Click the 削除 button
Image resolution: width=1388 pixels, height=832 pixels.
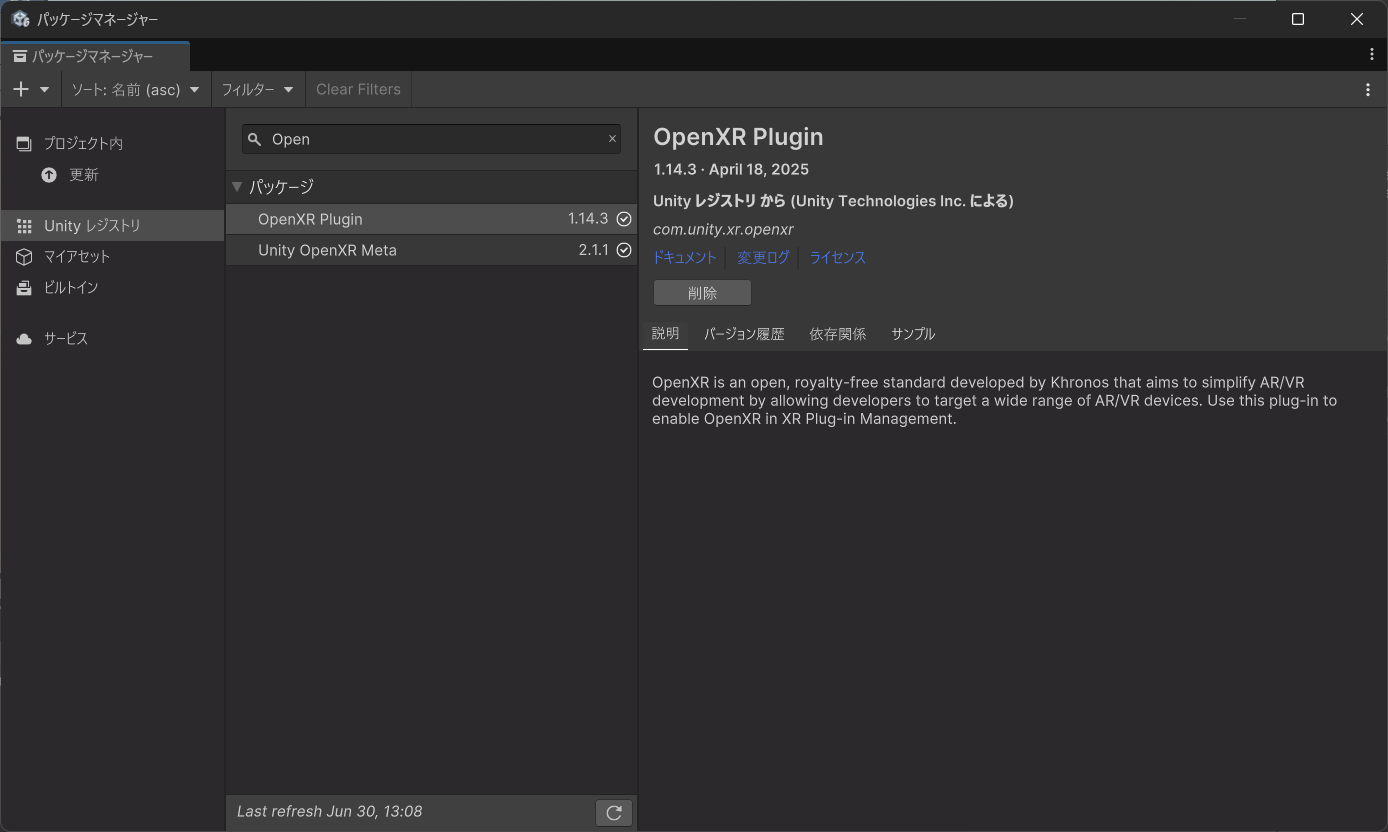point(702,293)
